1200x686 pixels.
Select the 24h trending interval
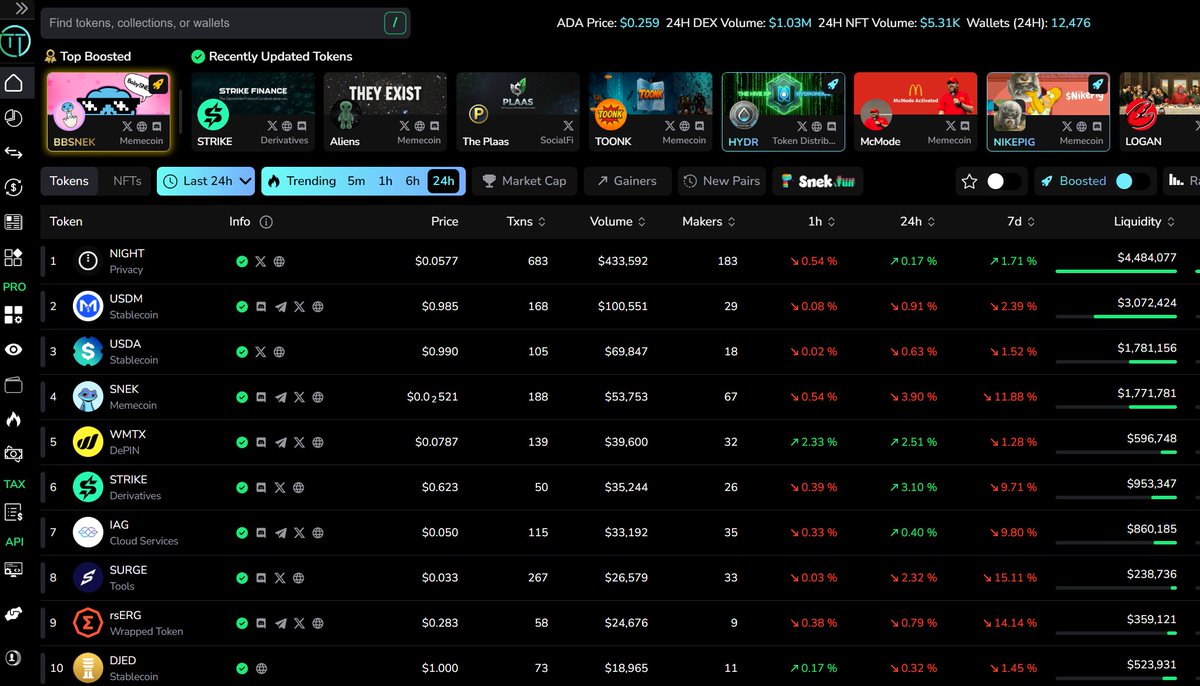pyautogui.click(x=443, y=181)
